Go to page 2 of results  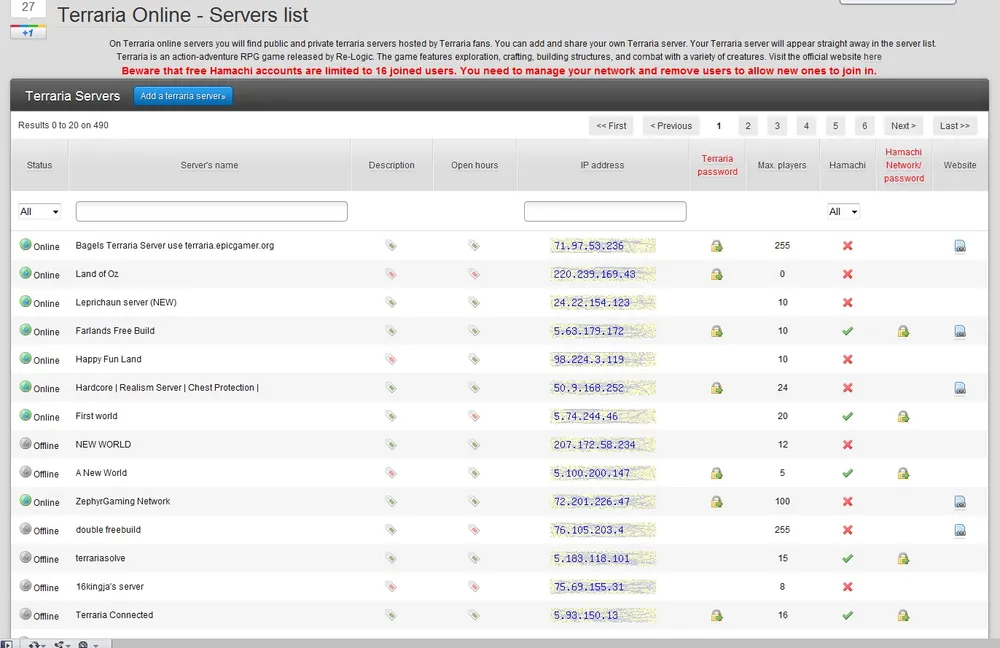coord(747,126)
